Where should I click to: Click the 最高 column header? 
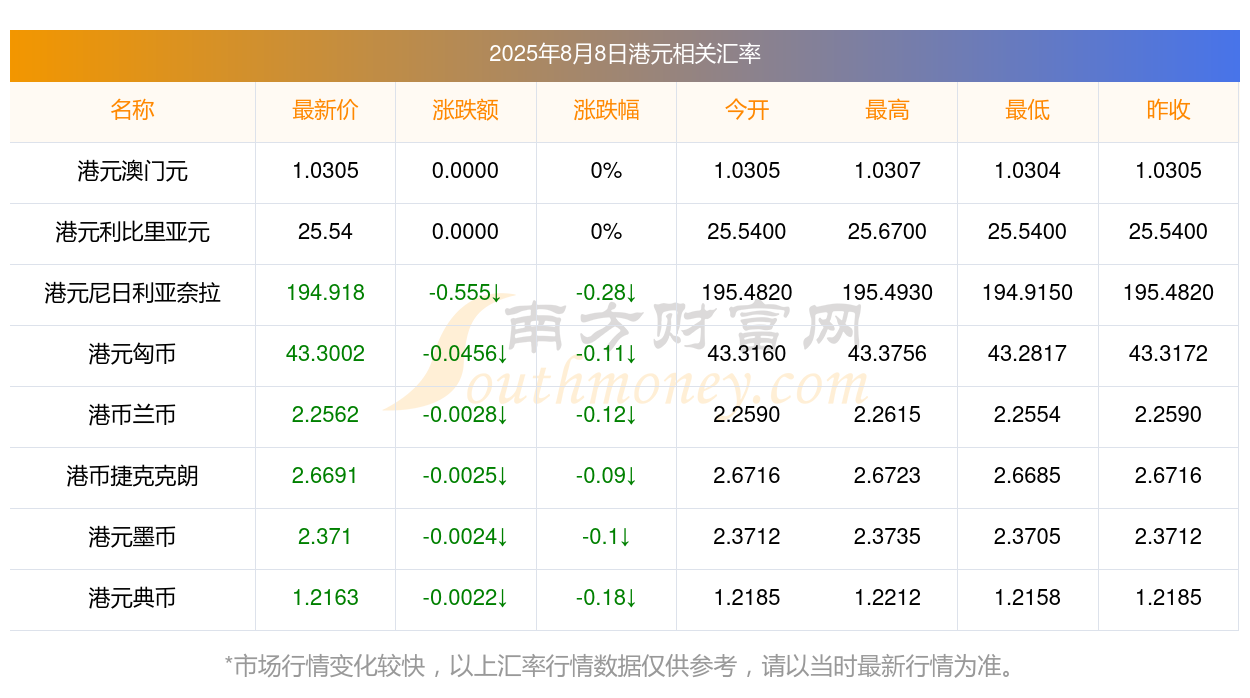(x=887, y=110)
